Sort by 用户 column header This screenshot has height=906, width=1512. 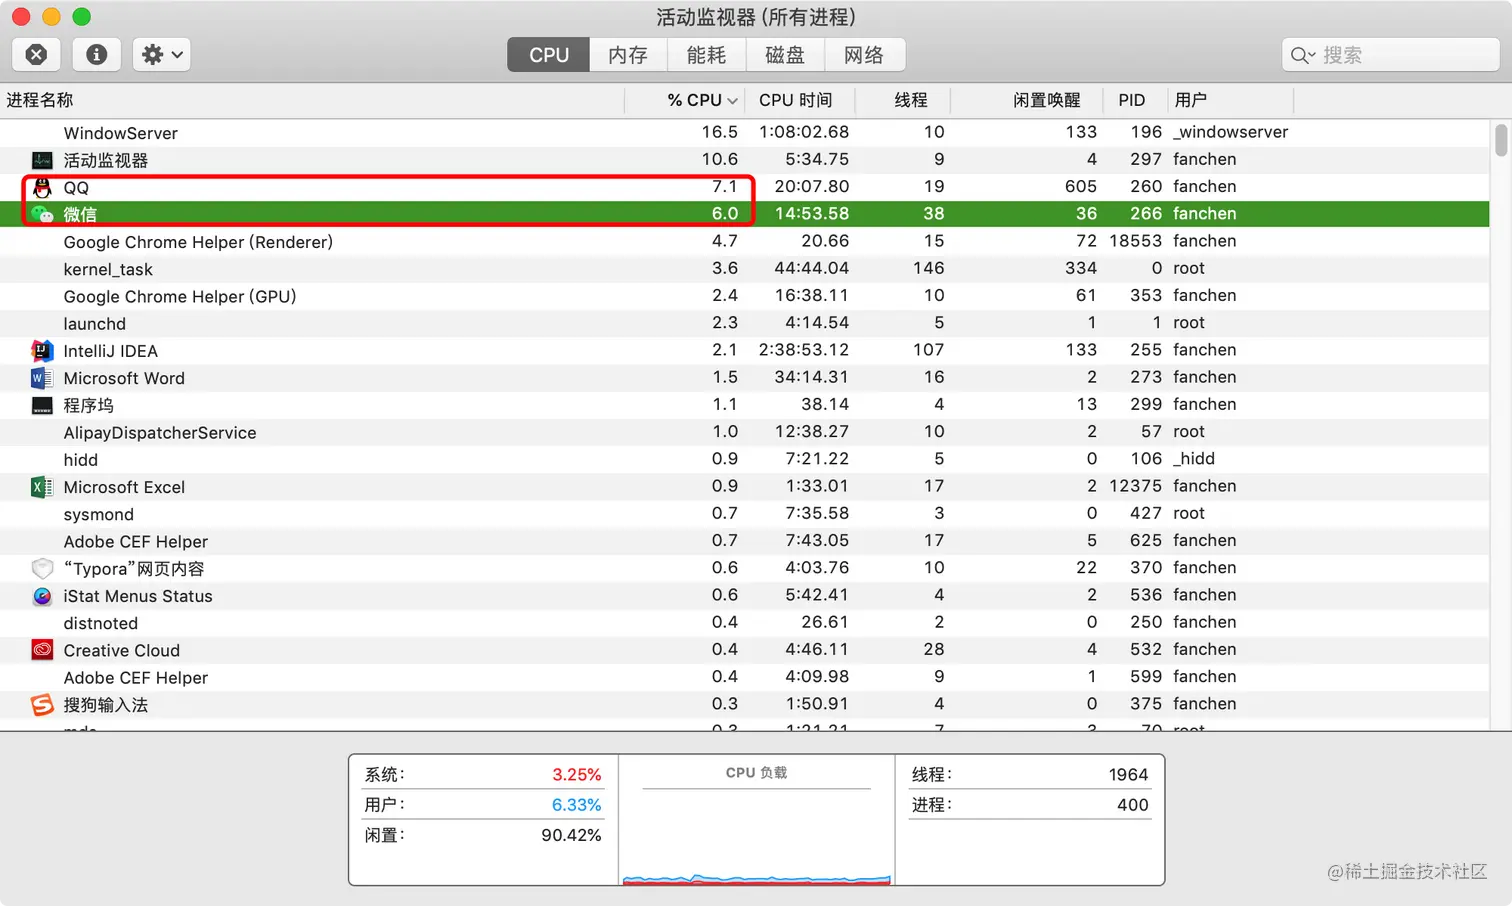pyautogui.click(x=1230, y=100)
